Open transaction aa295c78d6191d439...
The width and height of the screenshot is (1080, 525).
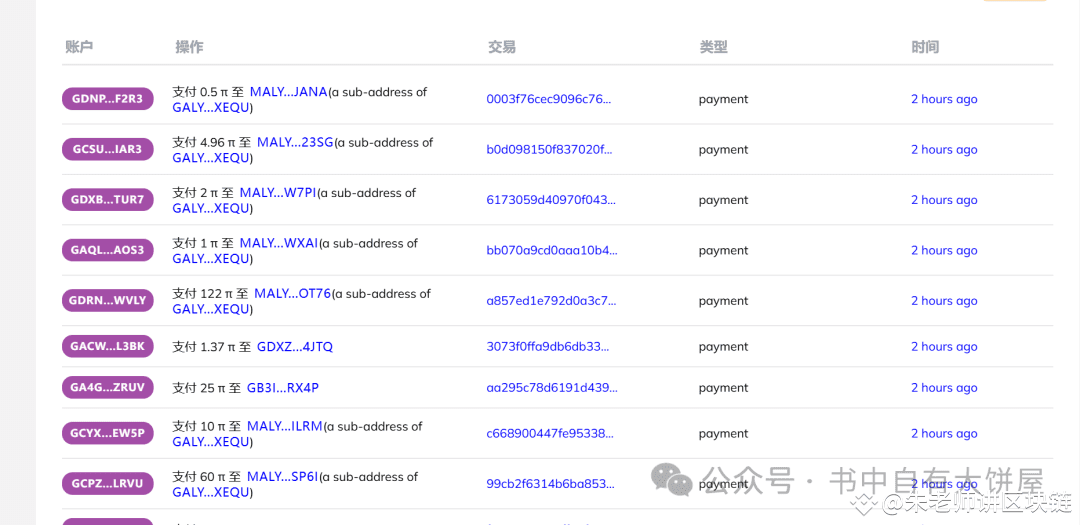coord(552,388)
